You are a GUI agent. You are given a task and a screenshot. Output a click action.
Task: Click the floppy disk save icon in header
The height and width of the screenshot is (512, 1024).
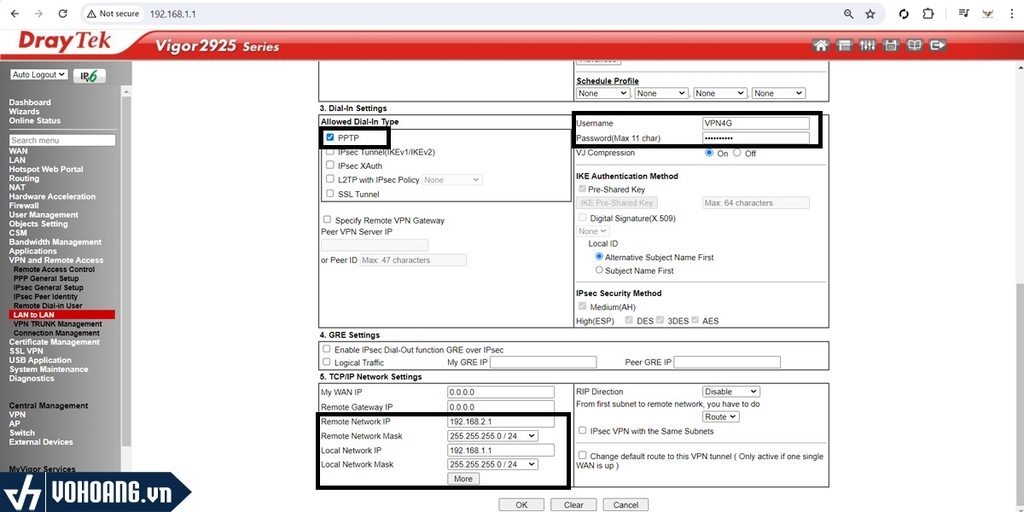(891, 46)
